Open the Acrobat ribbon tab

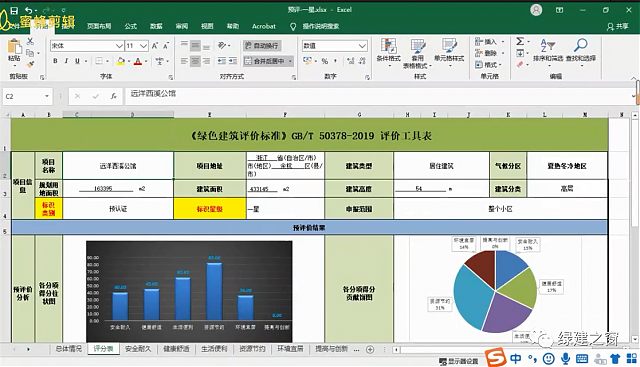[264, 26]
